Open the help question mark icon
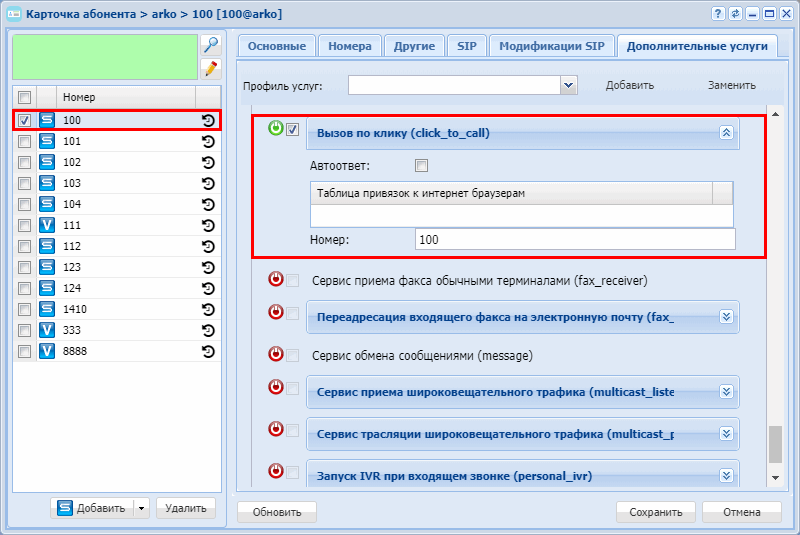Viewport: 800px width, 535px height. (718, 14)
